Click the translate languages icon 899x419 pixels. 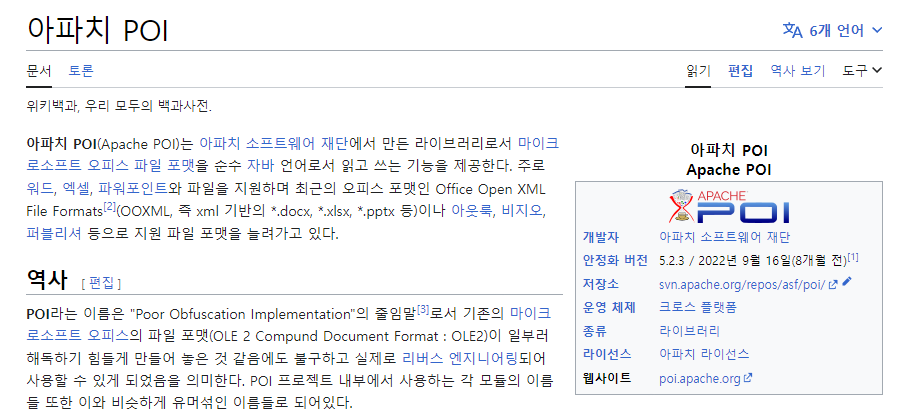click(792, 30)
